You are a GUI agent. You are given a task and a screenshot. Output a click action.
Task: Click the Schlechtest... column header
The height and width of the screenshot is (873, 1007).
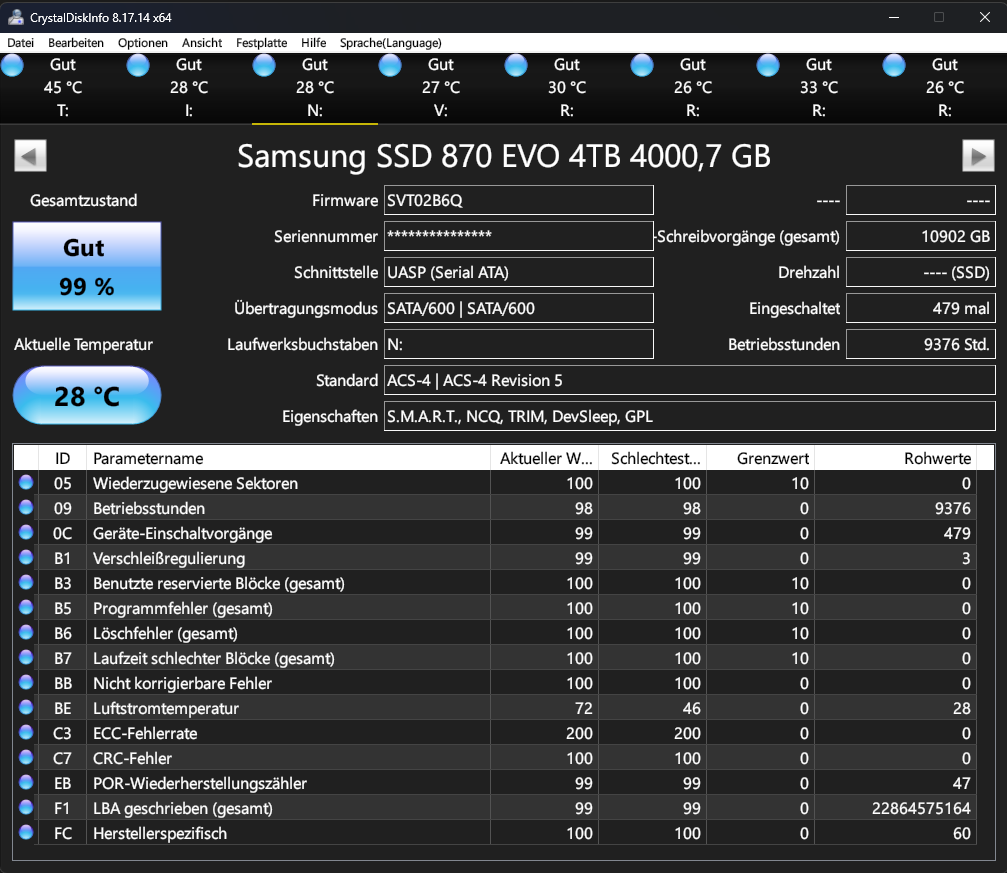[x=652, y=458]
